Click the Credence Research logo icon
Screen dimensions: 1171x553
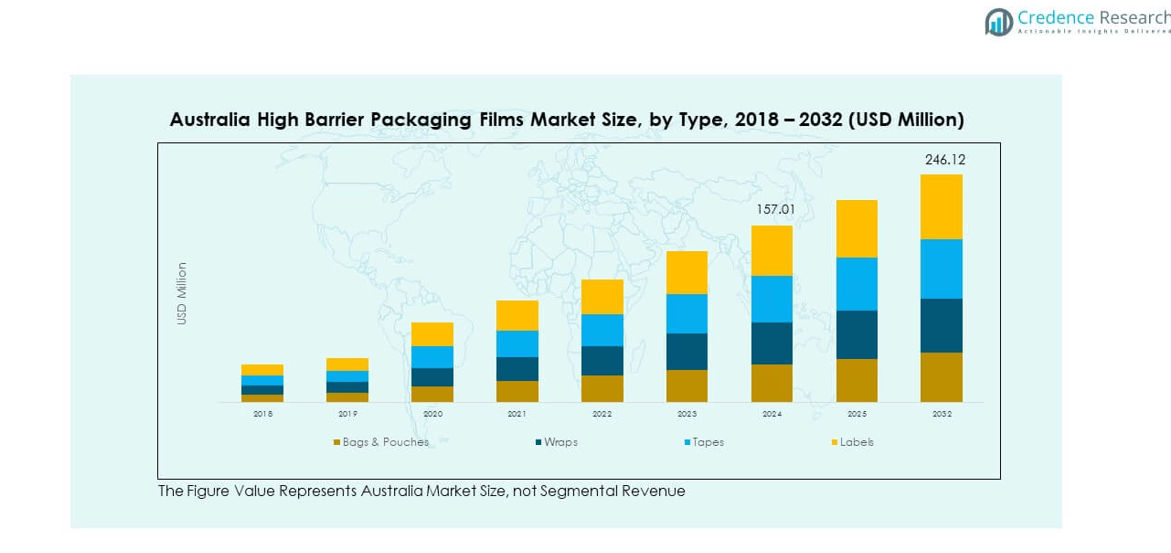pos(999,22)
